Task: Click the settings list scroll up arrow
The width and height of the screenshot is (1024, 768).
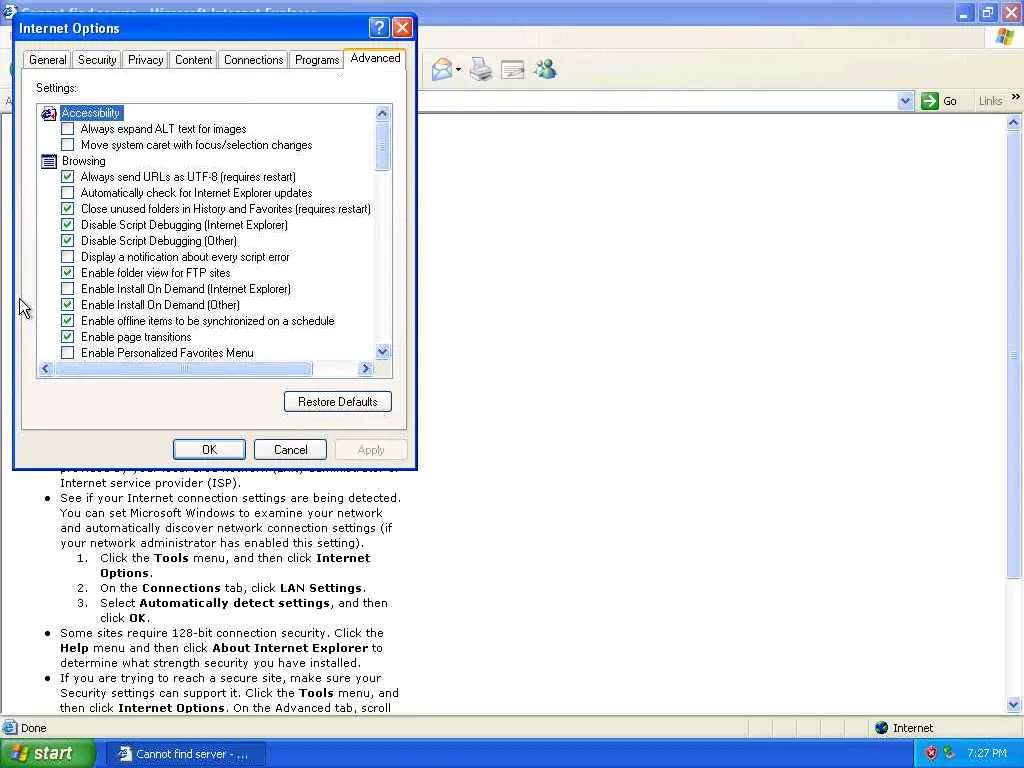Action: click(x=383, y=113)
